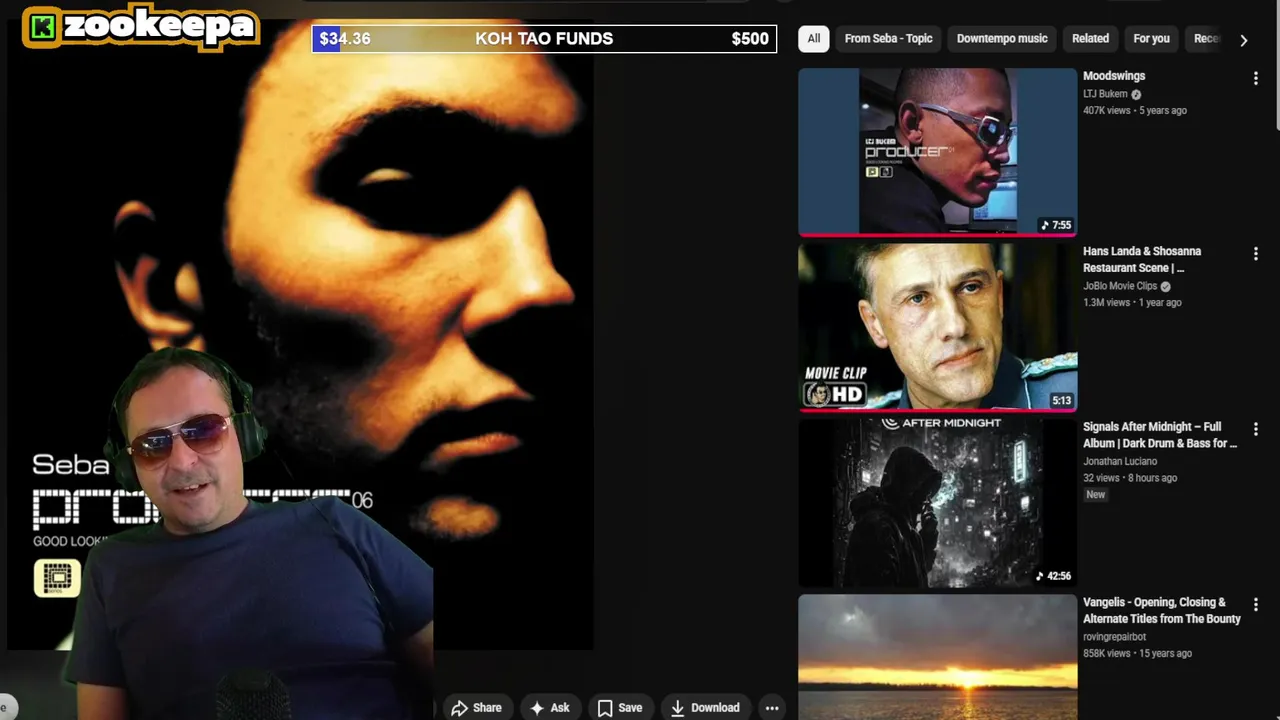Open the After Midnight album thumbnail
Viewport: 1280px width, 720px height.
[937, 503]
